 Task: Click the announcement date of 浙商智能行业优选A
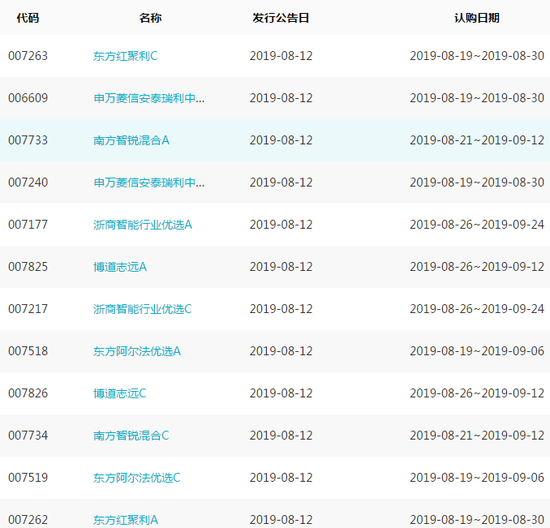pyautogui.click(x=281, y=224)
